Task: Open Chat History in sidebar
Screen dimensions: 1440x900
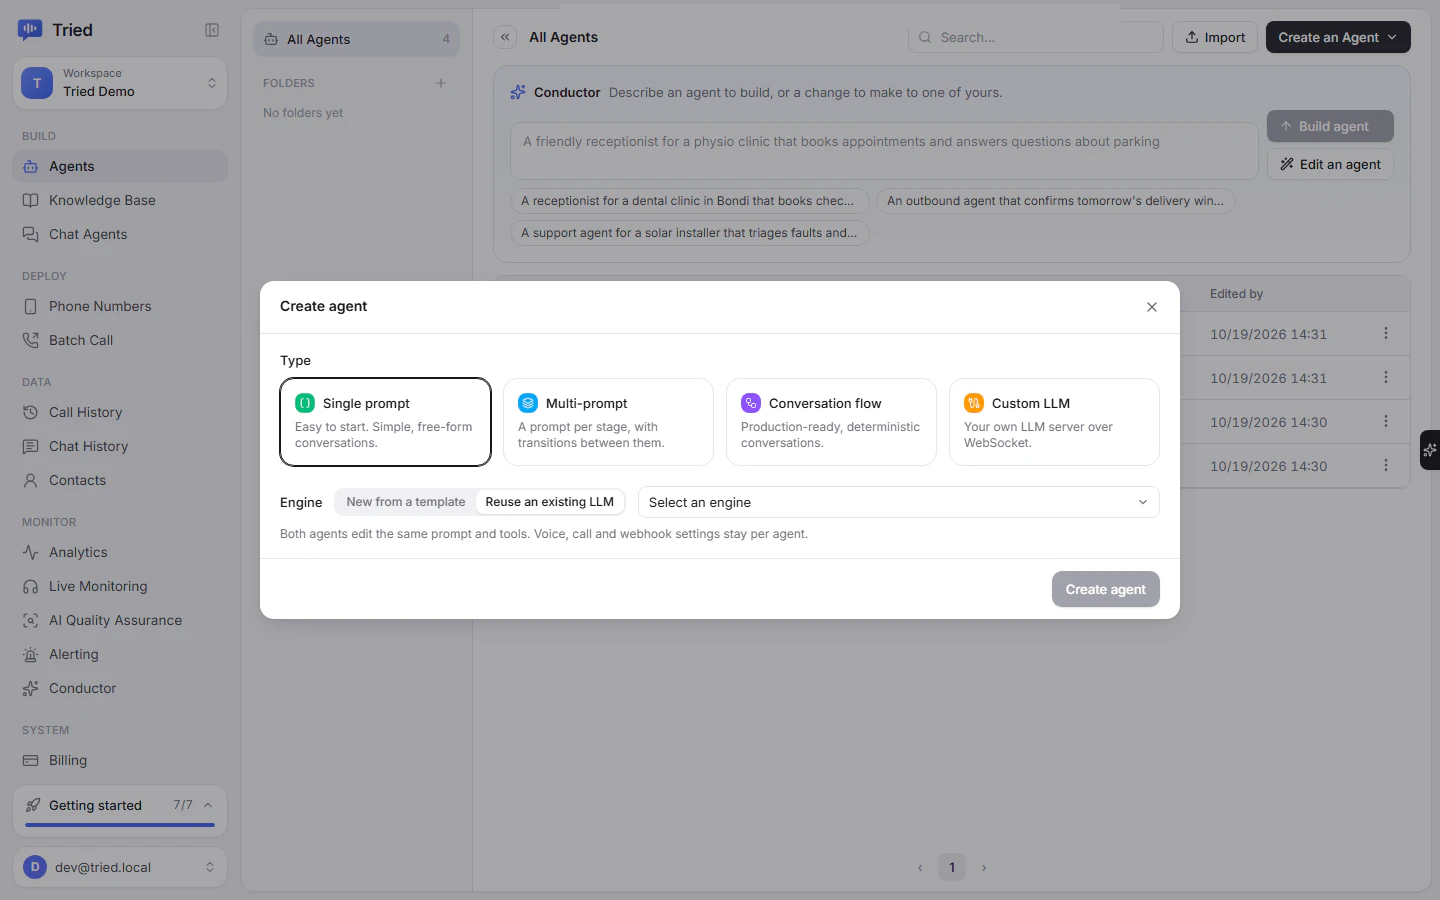Action: pyautogui.click(x=120, y=446)
